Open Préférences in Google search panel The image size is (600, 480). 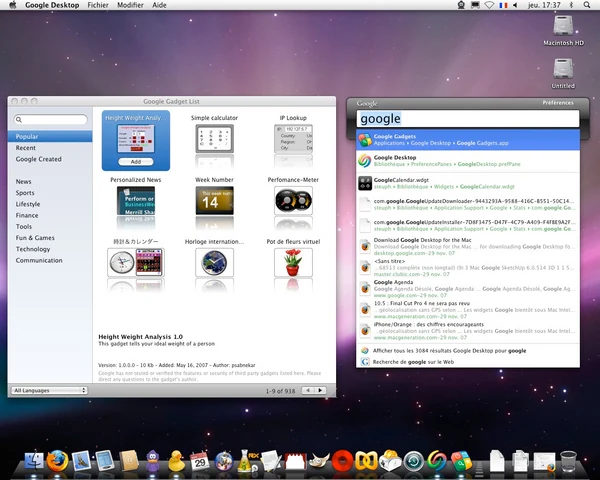558,103
